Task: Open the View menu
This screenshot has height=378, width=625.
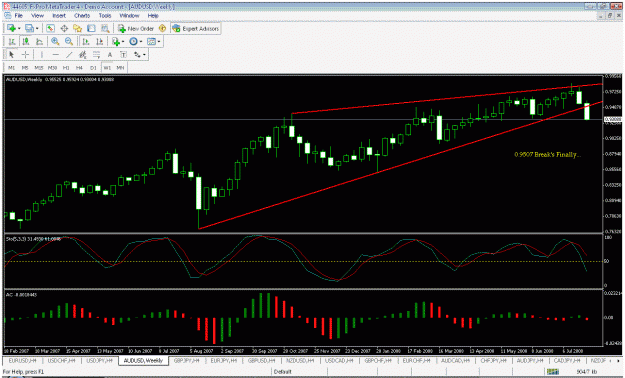Action: (x=37, y=16)
